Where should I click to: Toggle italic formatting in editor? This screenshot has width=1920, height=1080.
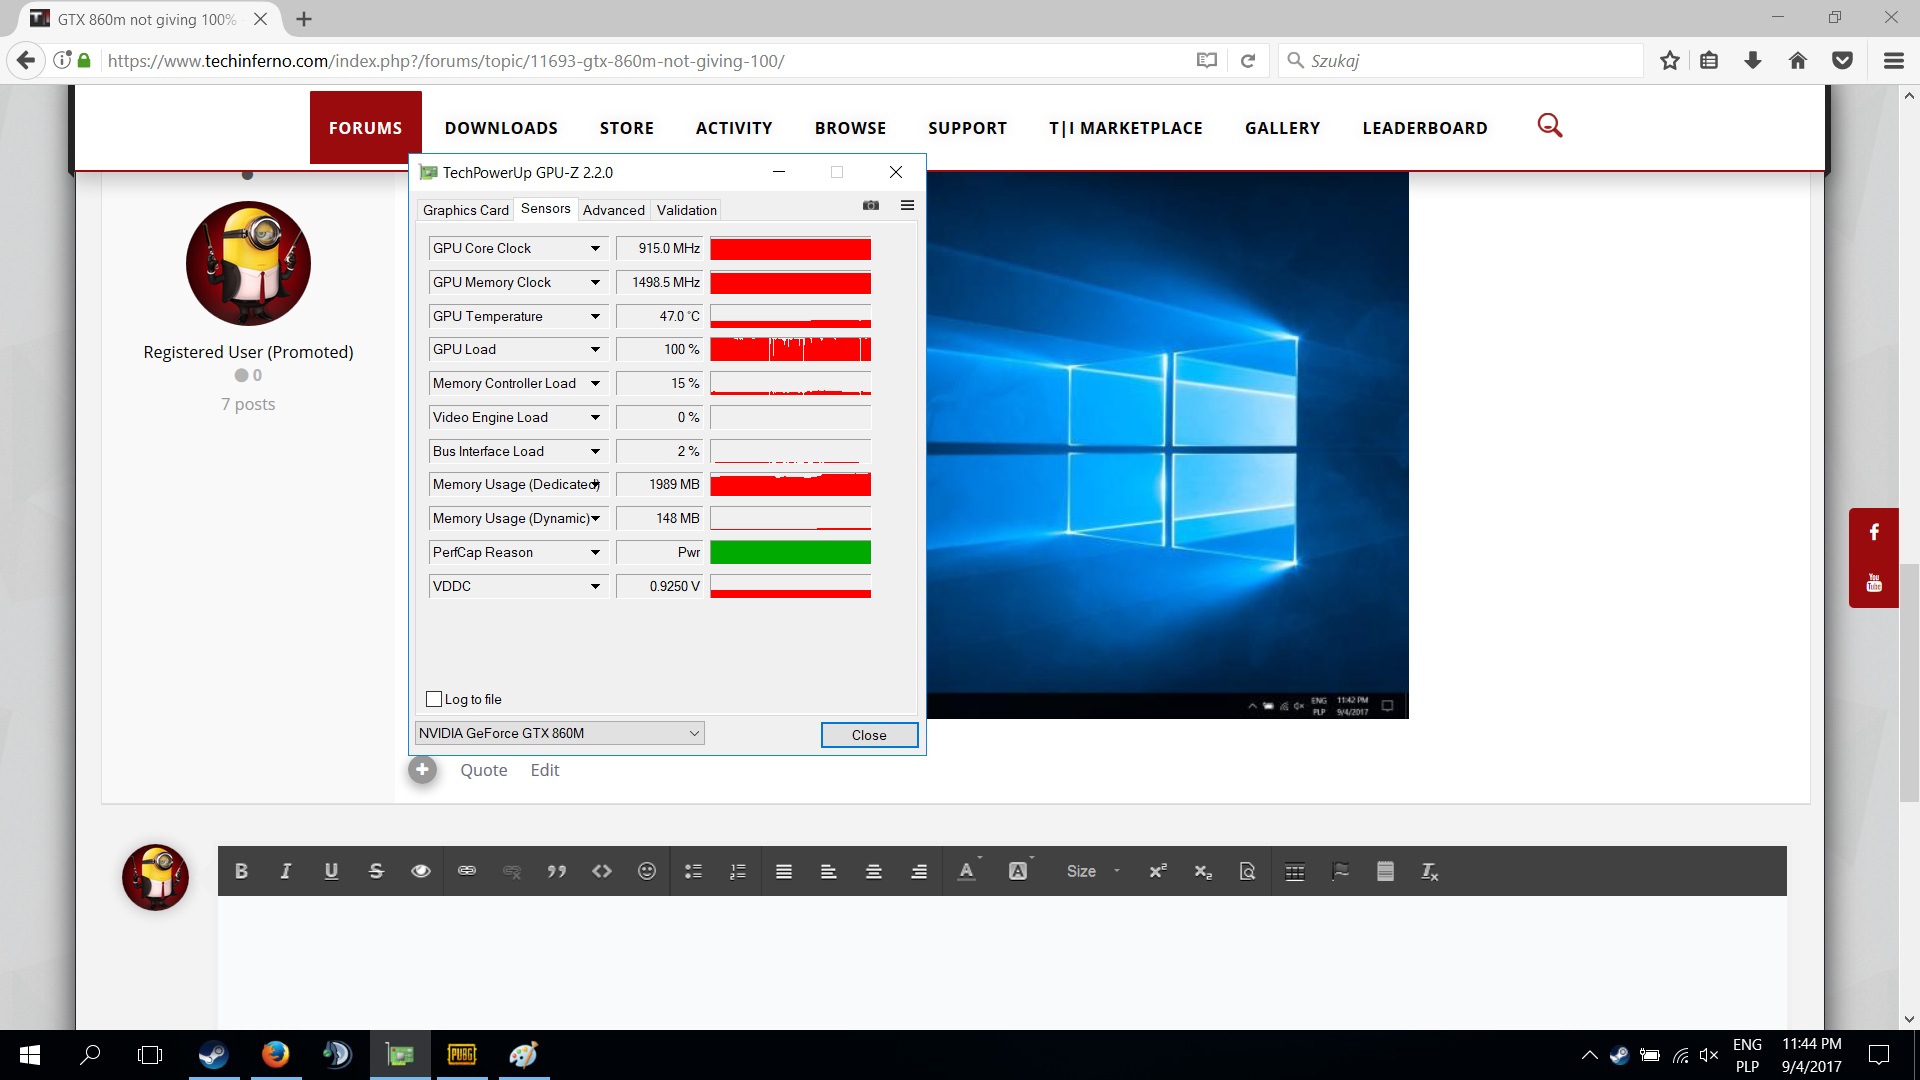286,871
